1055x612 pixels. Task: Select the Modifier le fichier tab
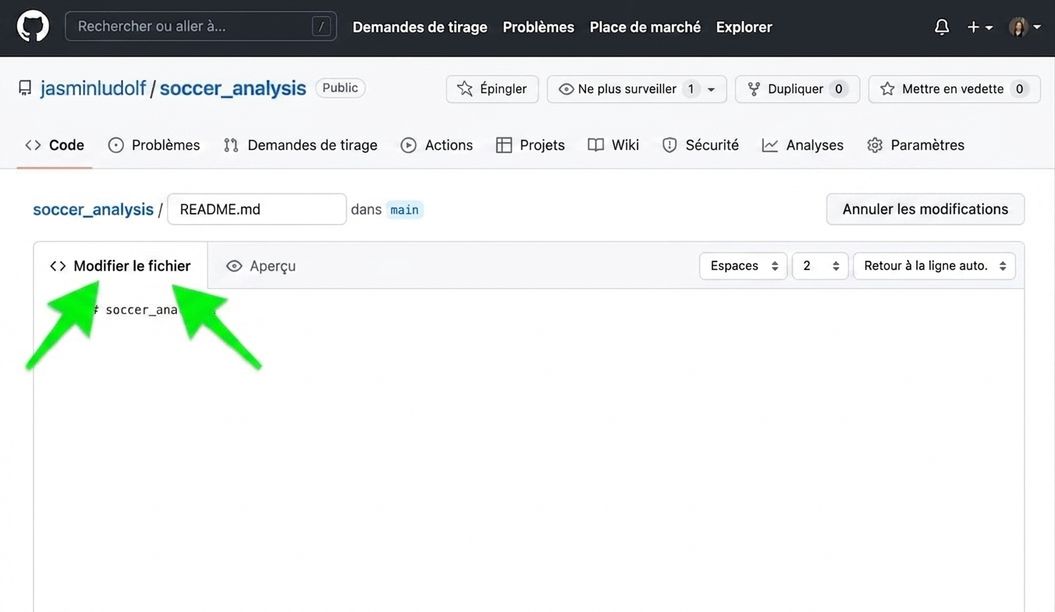point(120,266)
